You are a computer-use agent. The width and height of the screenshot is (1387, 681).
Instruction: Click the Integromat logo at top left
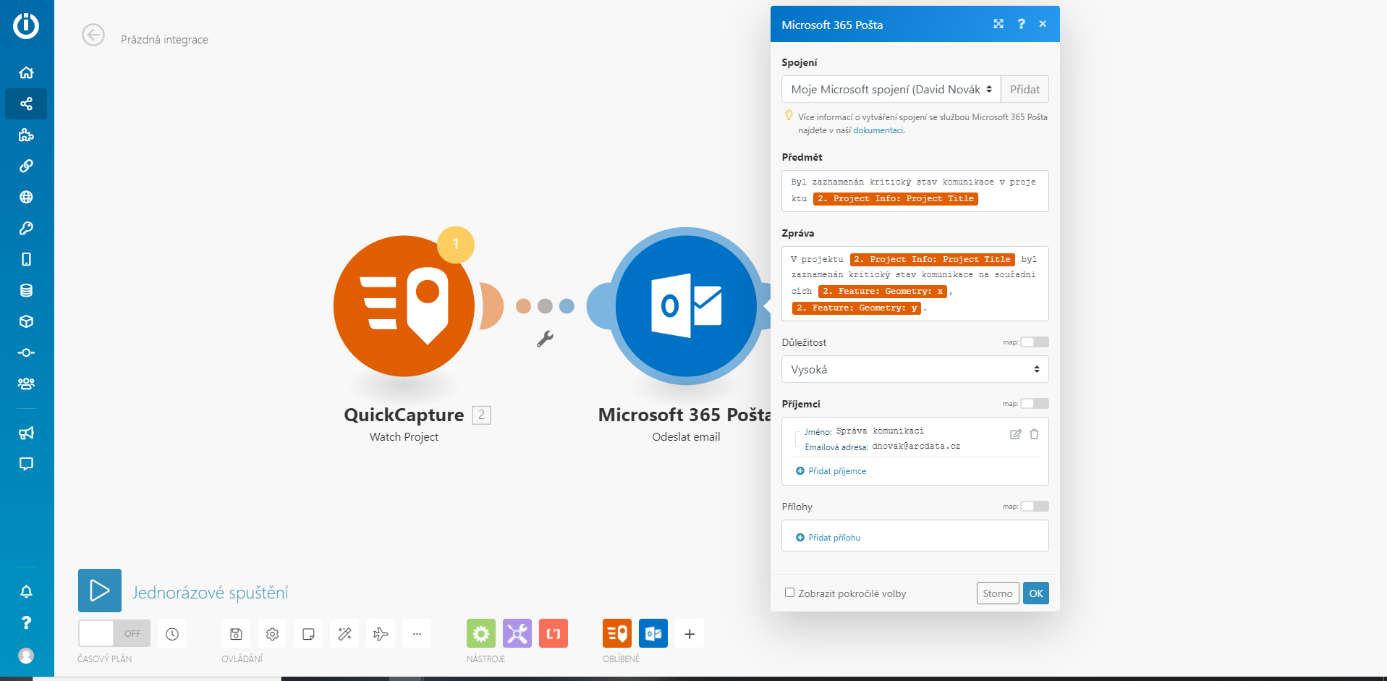click(26, 26)
